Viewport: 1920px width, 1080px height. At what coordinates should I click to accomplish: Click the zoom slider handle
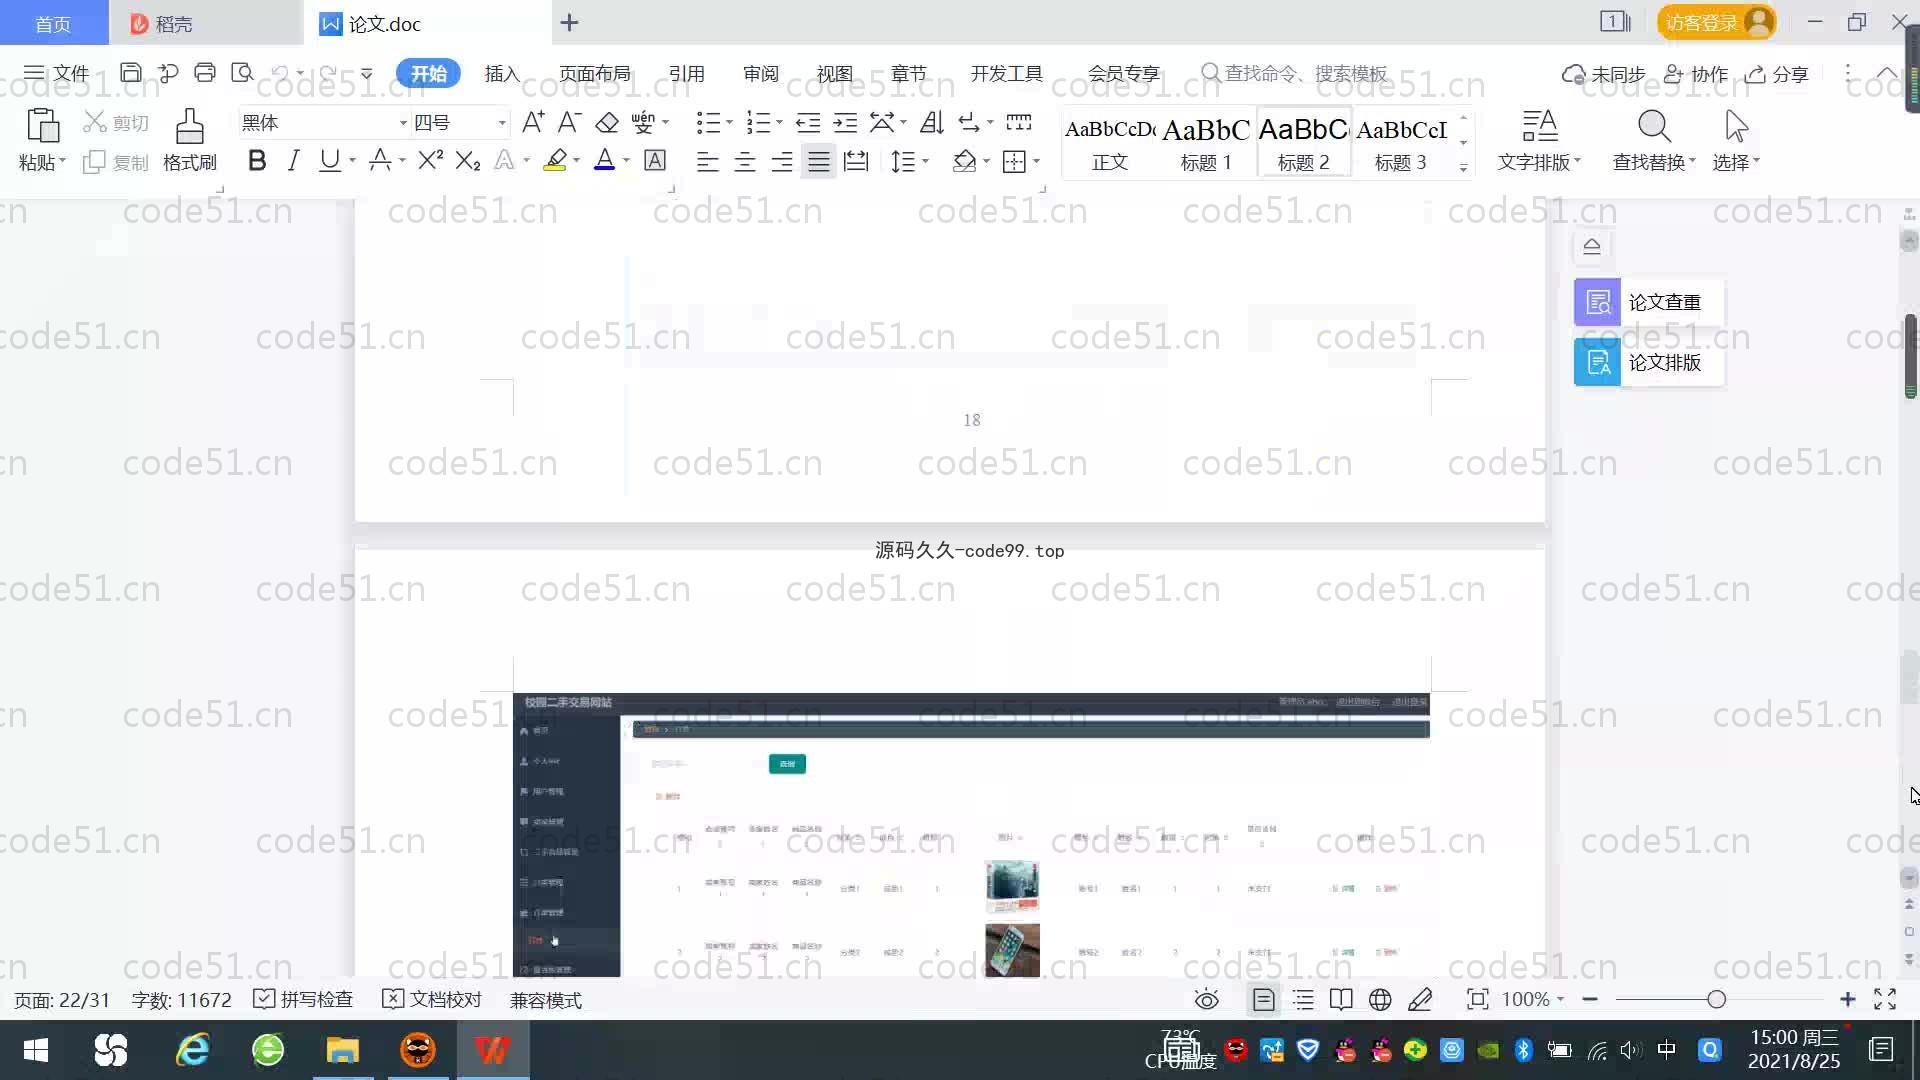[x=1717, y=999]
